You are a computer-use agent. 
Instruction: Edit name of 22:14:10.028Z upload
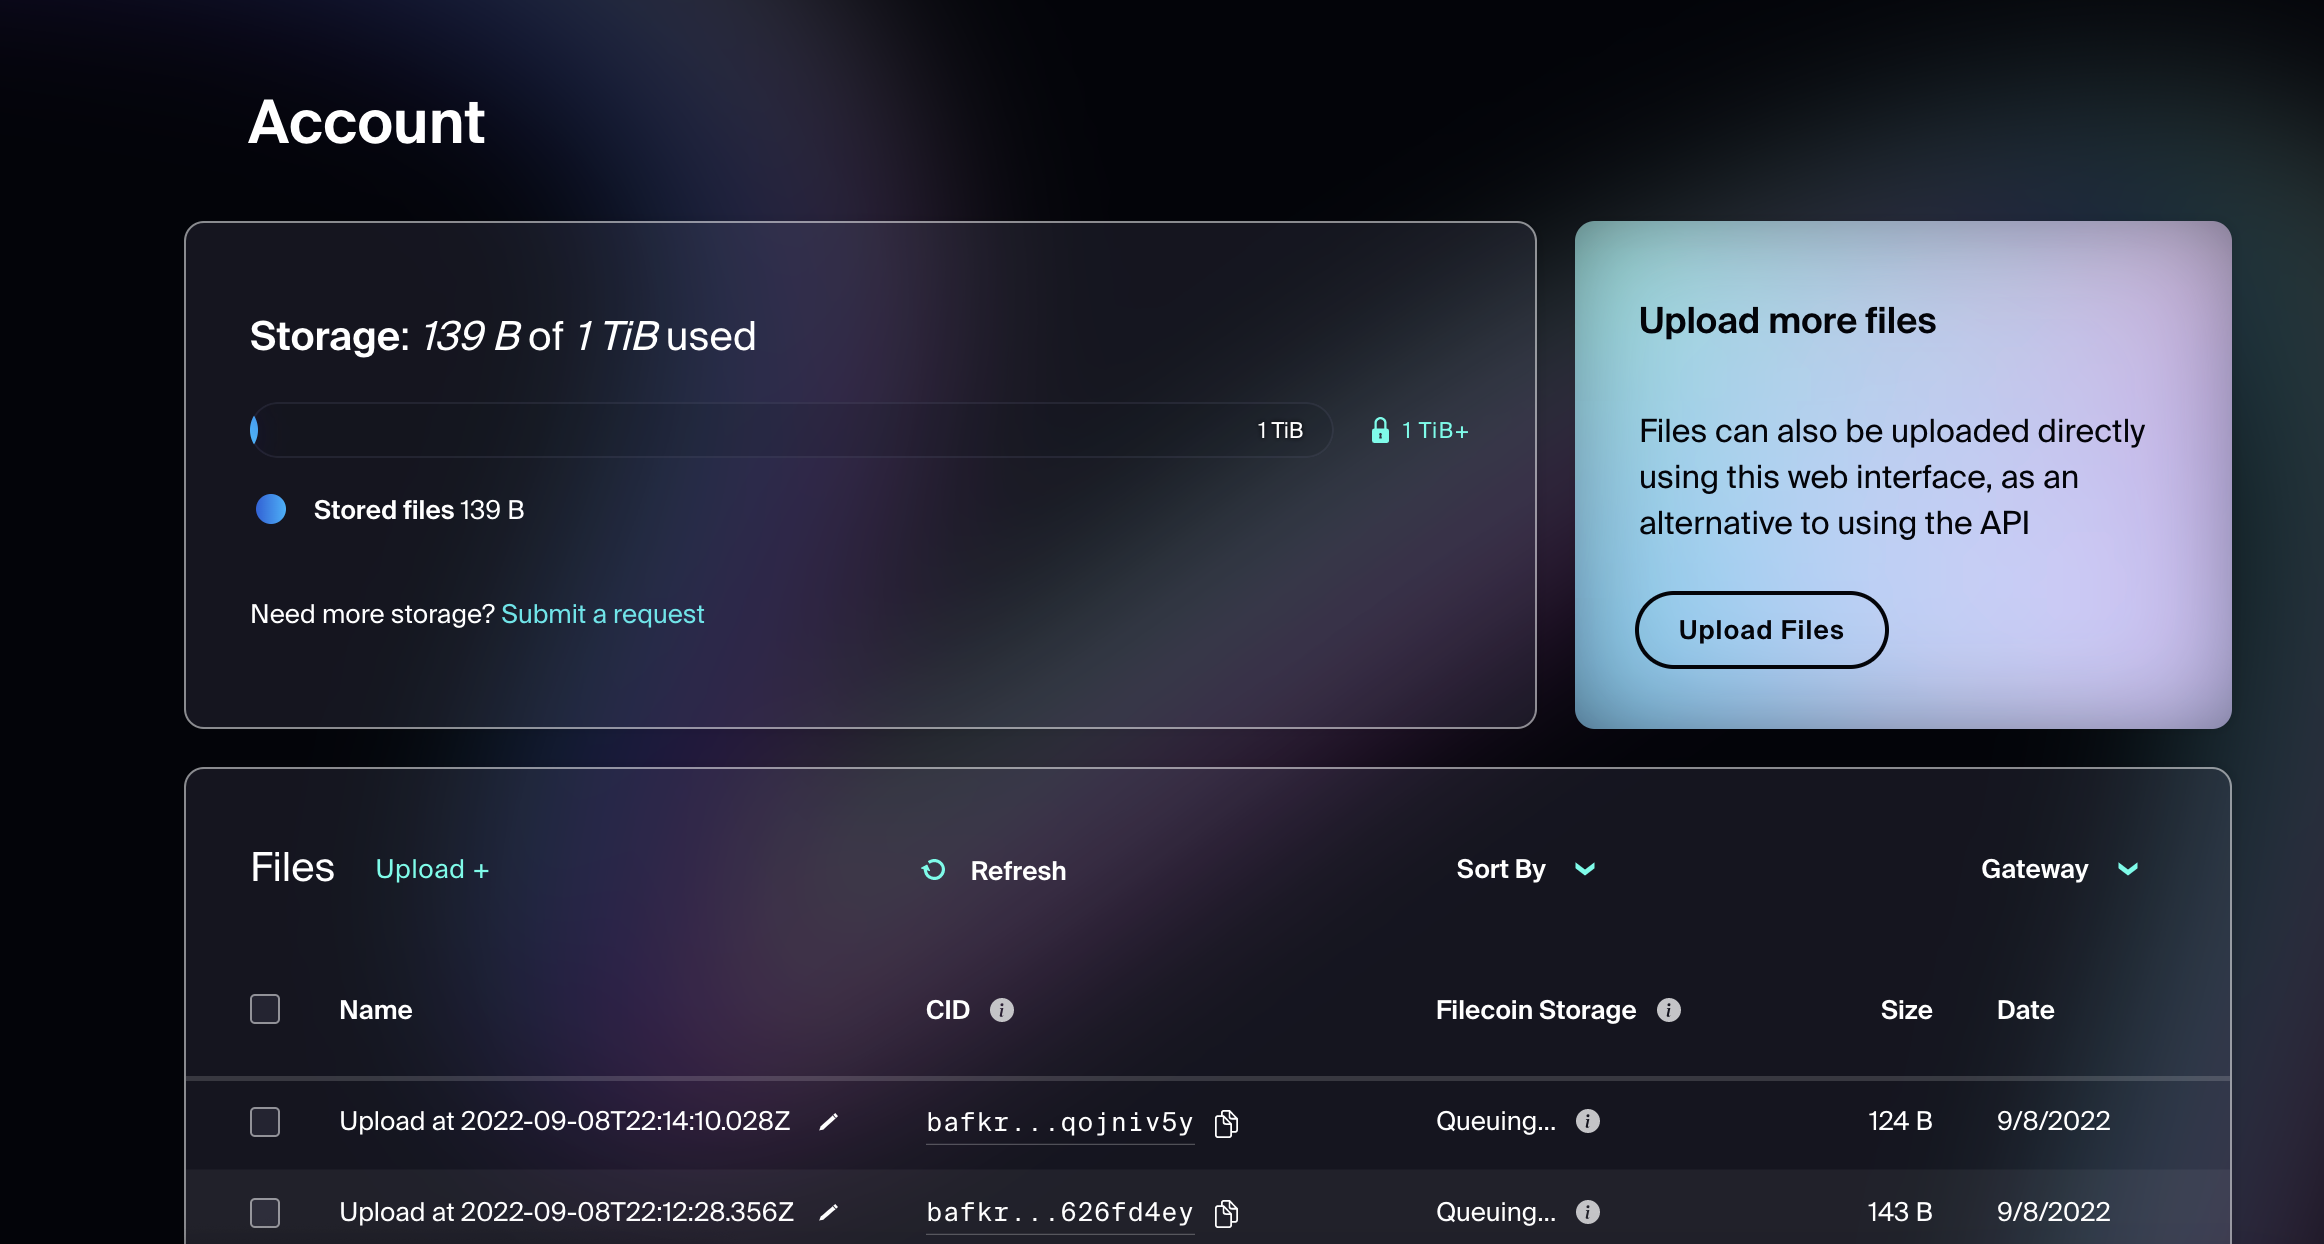pyautogui.click(x=828, y=1122)
